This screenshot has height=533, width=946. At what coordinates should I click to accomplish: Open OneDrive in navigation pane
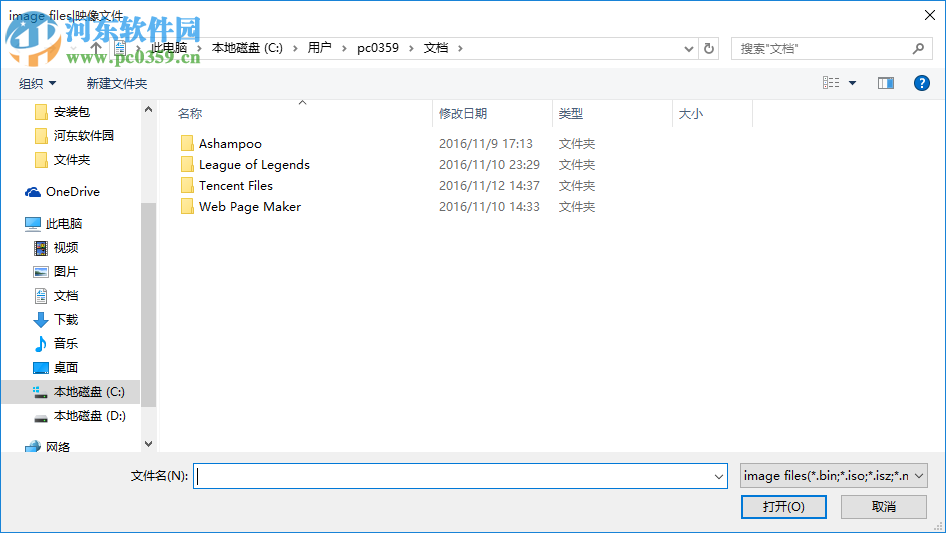point(62,191)
